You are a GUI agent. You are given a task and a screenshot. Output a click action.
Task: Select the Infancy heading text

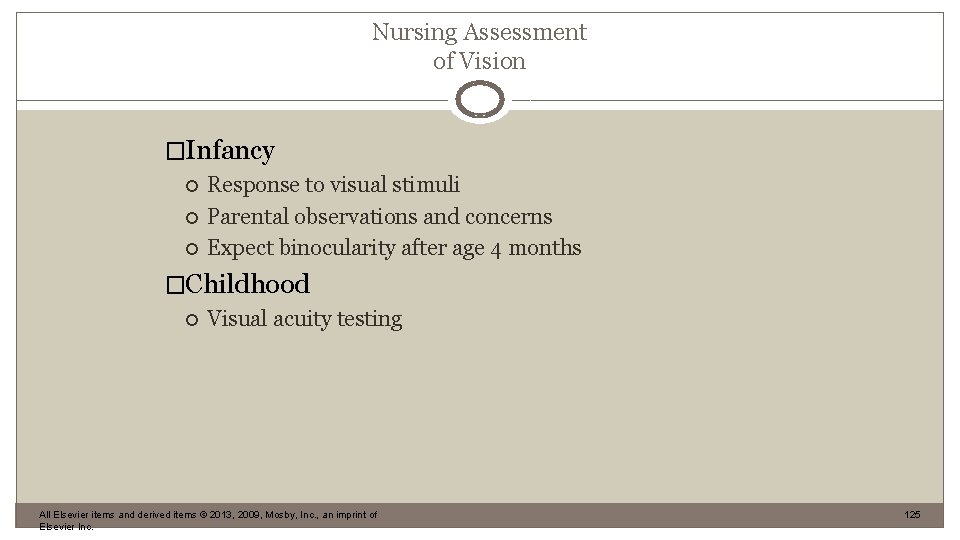230,151
